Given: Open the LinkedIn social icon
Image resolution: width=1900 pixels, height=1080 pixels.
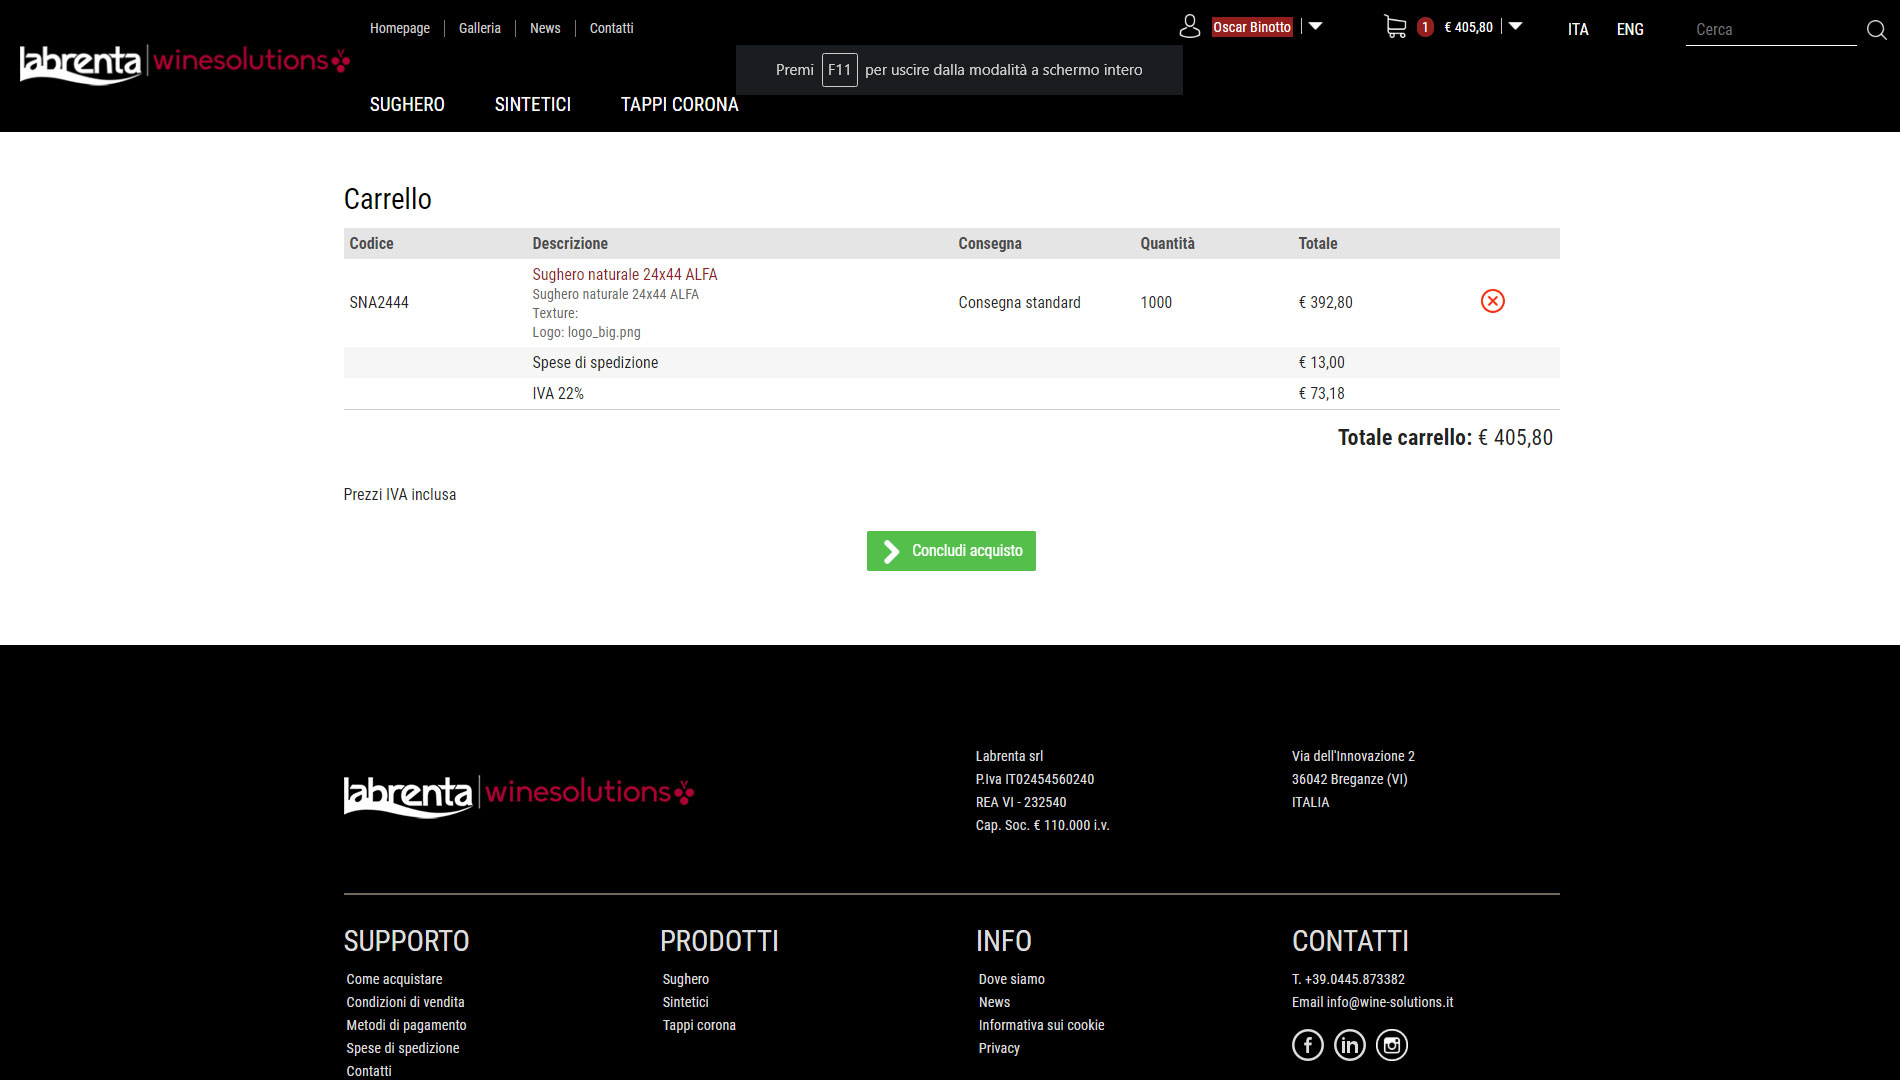Looking at the screenshot, I should point(1349,1045).
